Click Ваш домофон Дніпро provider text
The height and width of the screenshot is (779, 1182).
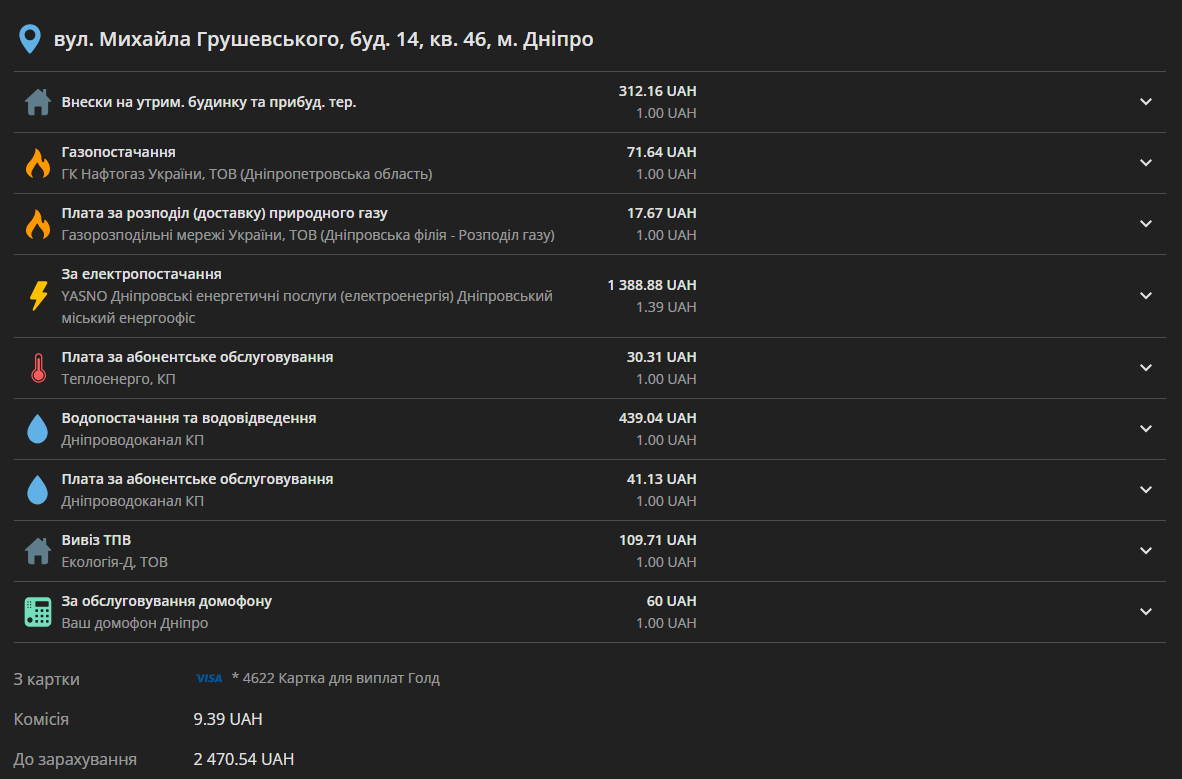coord(135,624)
